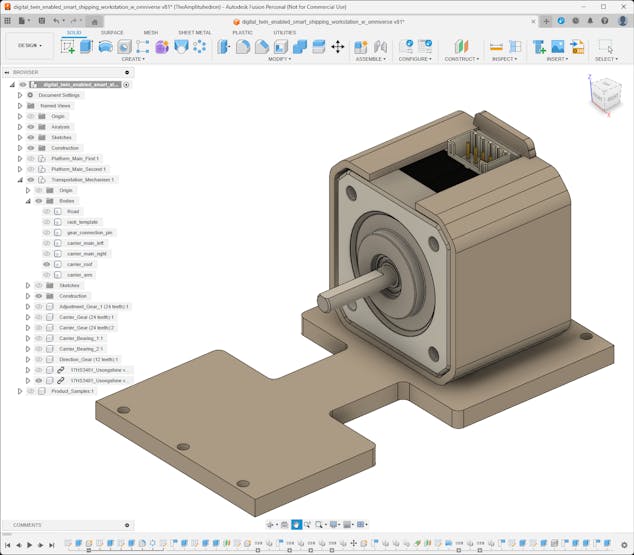The height and width of the screenshot is (555, 634).
Task: Show the Platform_Main_First:1 component via its eye icon
Action: [x=31, y=158]
